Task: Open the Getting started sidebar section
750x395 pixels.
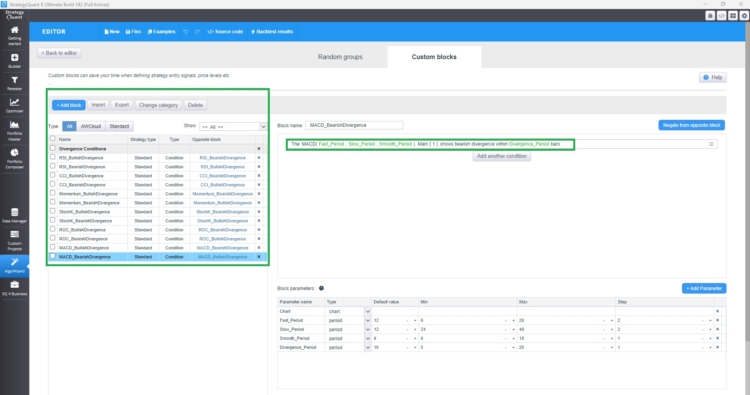Action: point(14,36)
